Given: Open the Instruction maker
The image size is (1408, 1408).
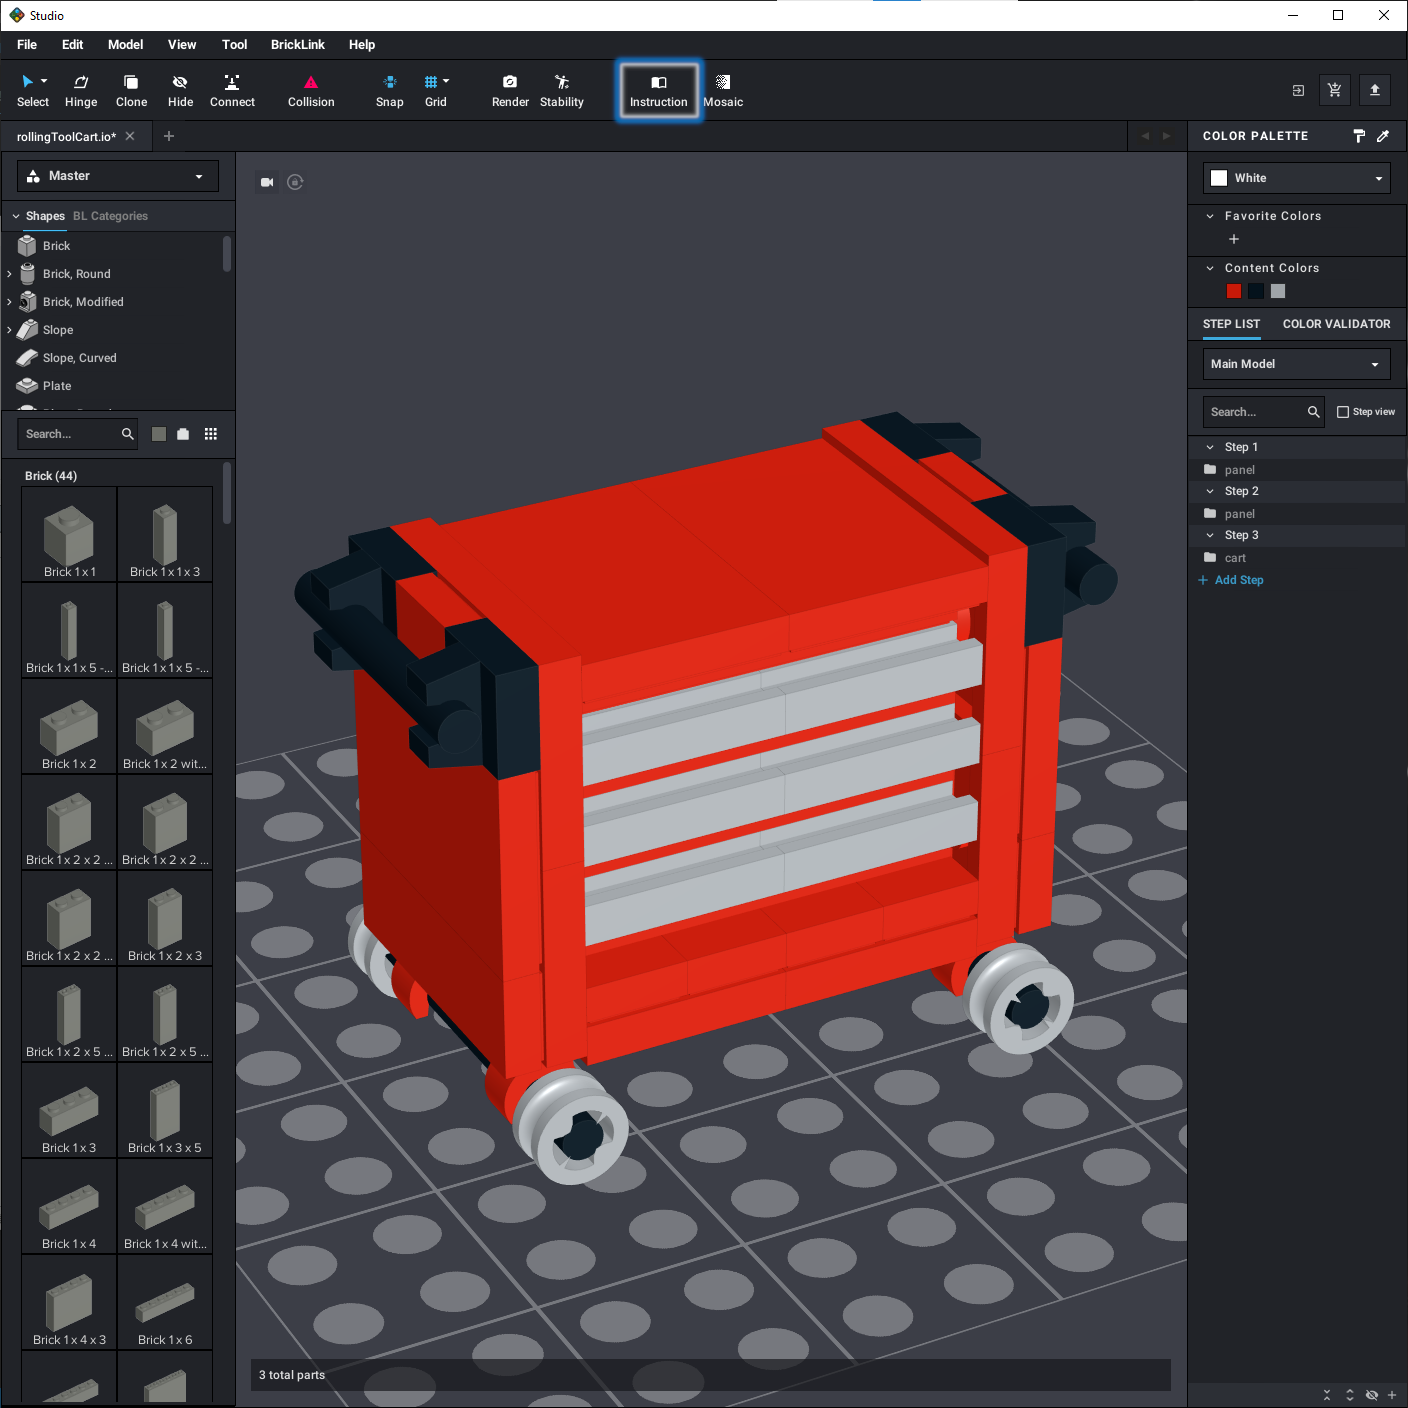Looking at the screenshot, I should tap(659, 91).
